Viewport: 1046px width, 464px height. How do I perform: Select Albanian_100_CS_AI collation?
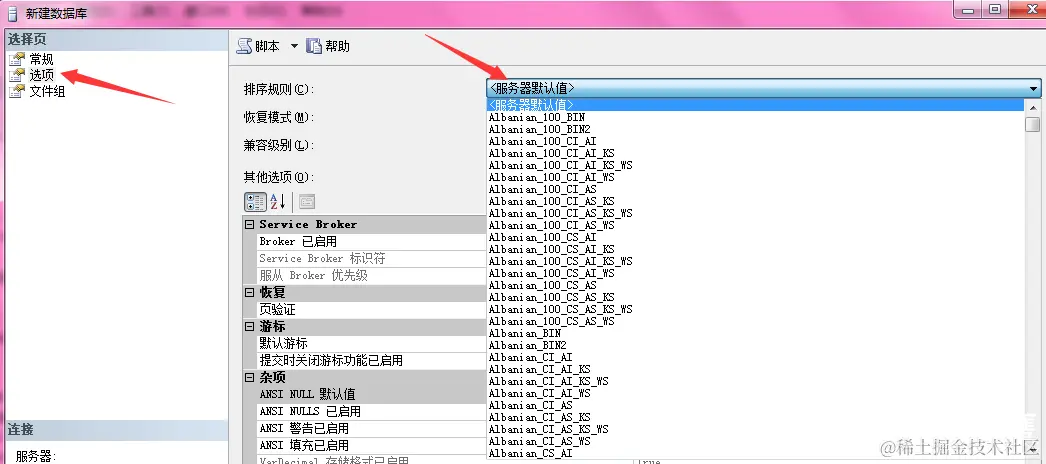755,237
